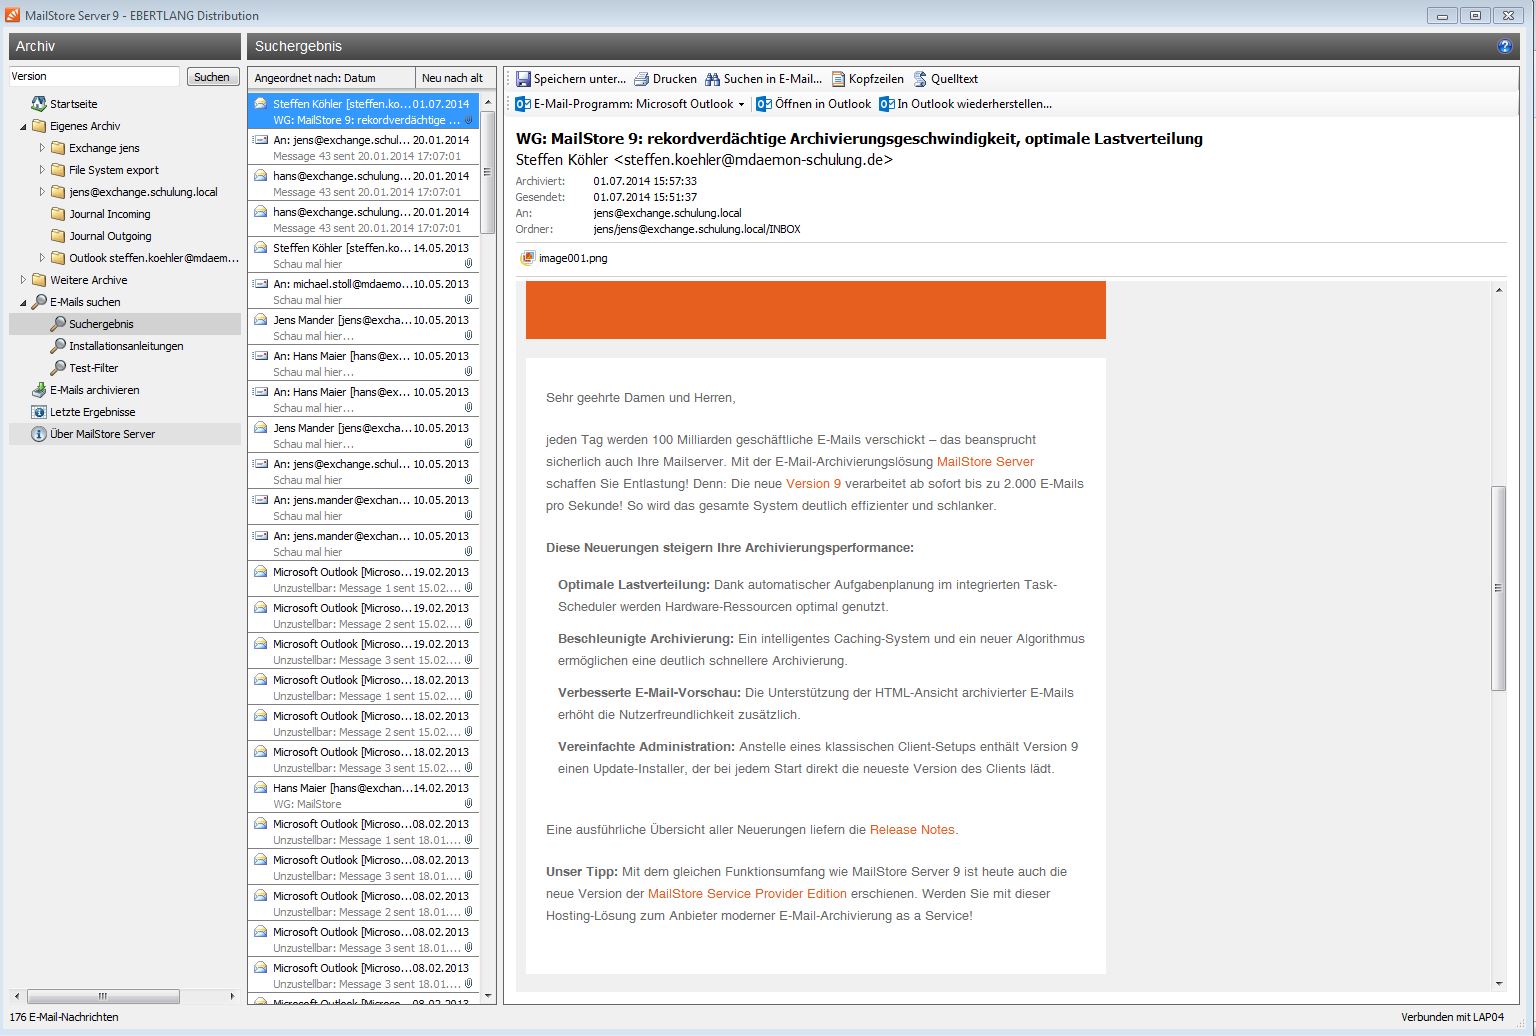Open the Release Notes link

tap(912, 830)
